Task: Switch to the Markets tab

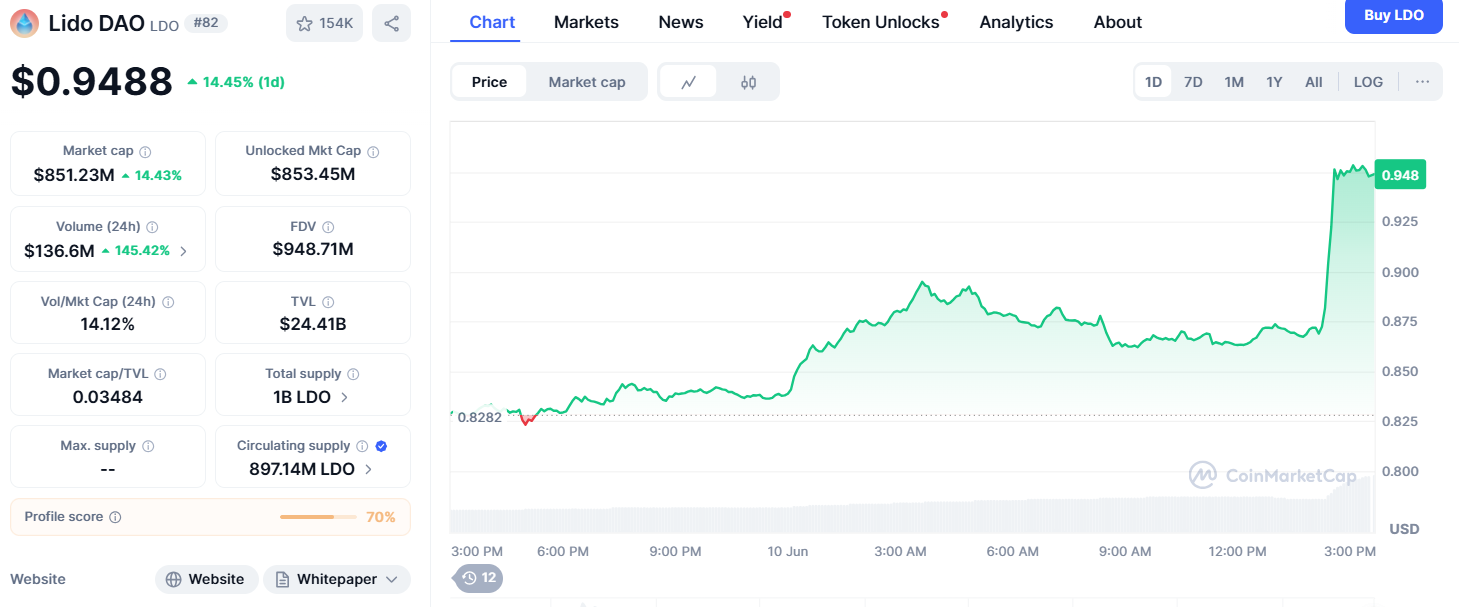Action: click(x=586, y=22)
